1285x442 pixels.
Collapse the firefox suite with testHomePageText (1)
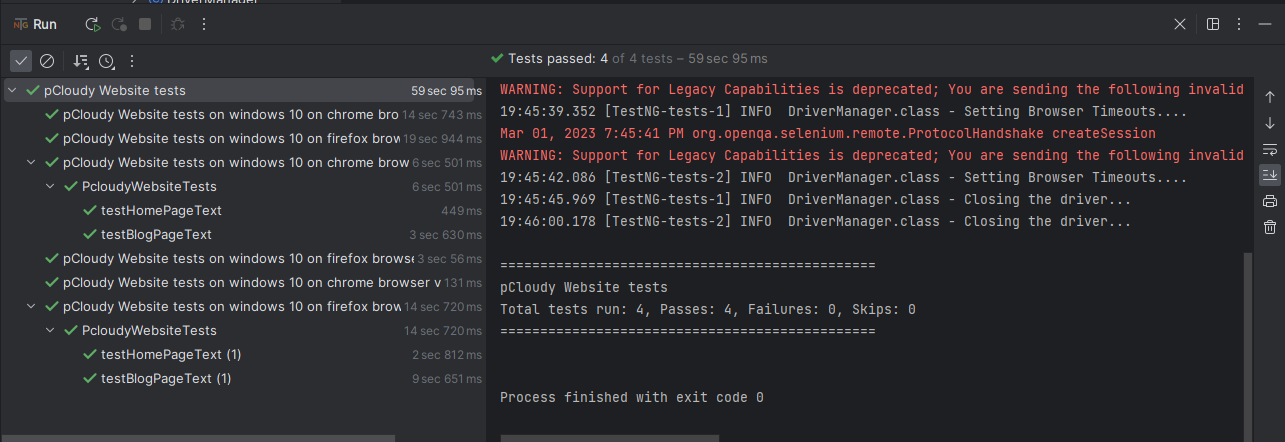coord(31,306)
